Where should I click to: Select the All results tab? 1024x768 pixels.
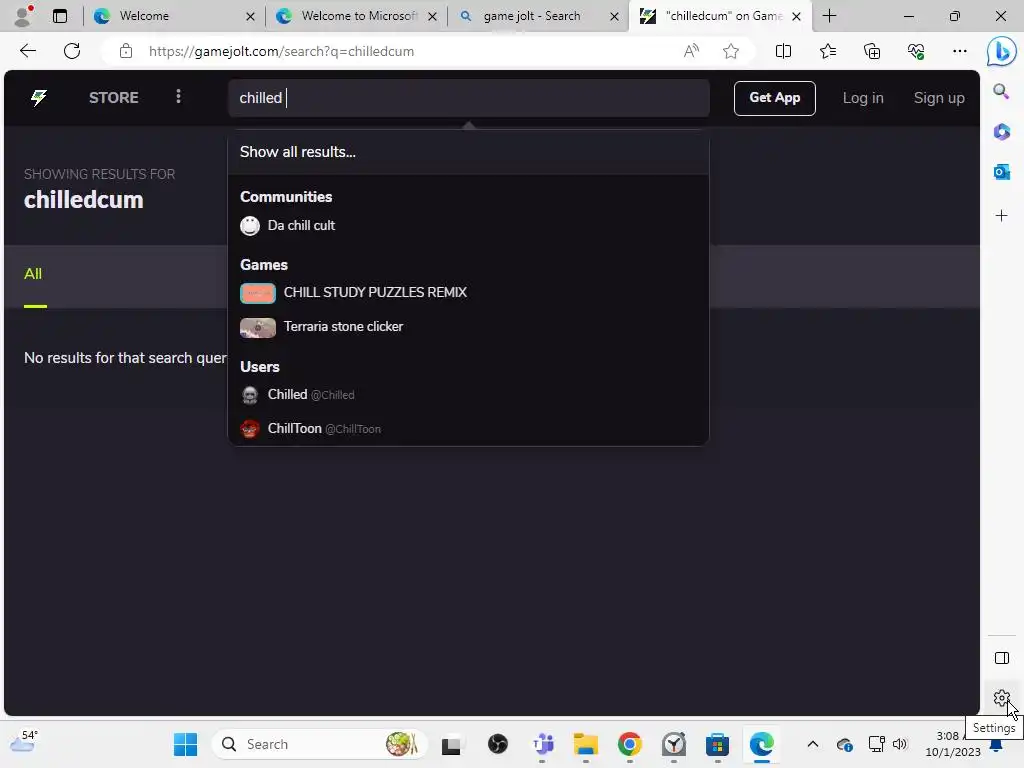tap(33, 274)
